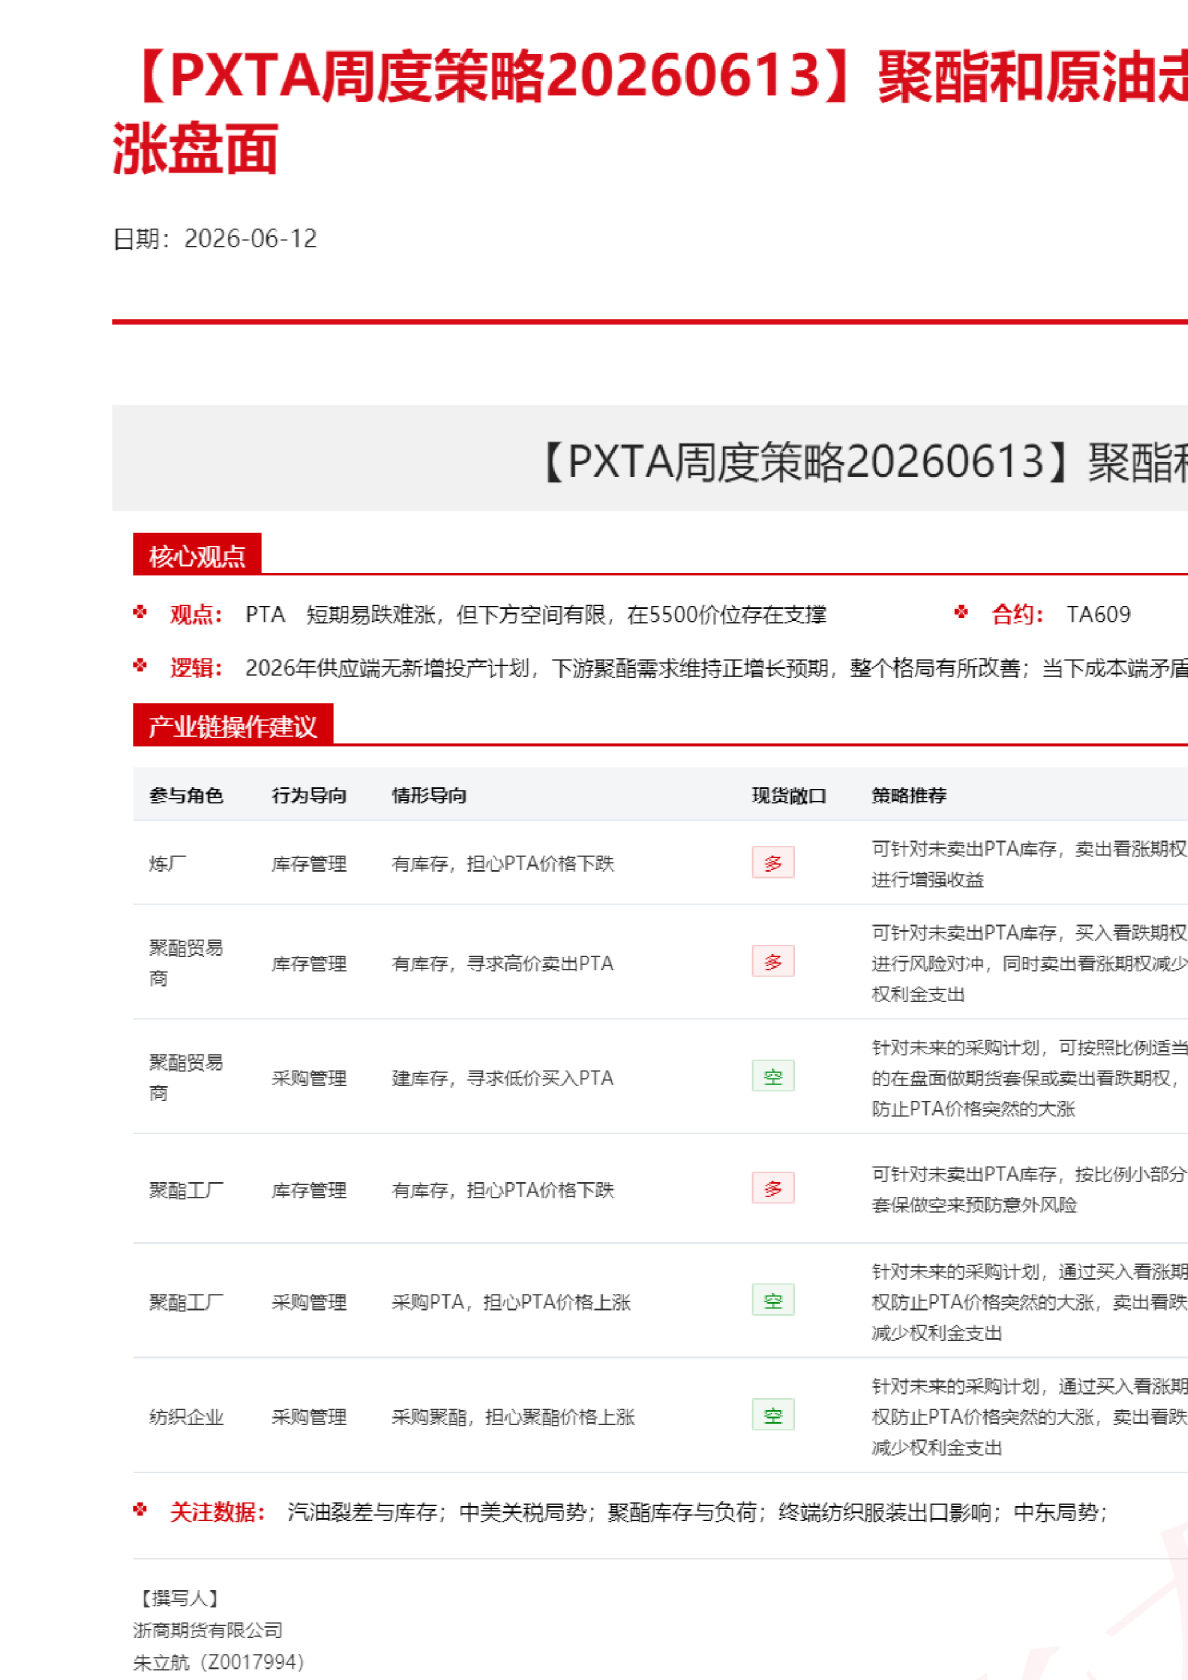Click 聚酯工厂 in the 采购PTA row
Screen dimensions: 1188x1680
pyautogui.click(x=186, y=1302)
